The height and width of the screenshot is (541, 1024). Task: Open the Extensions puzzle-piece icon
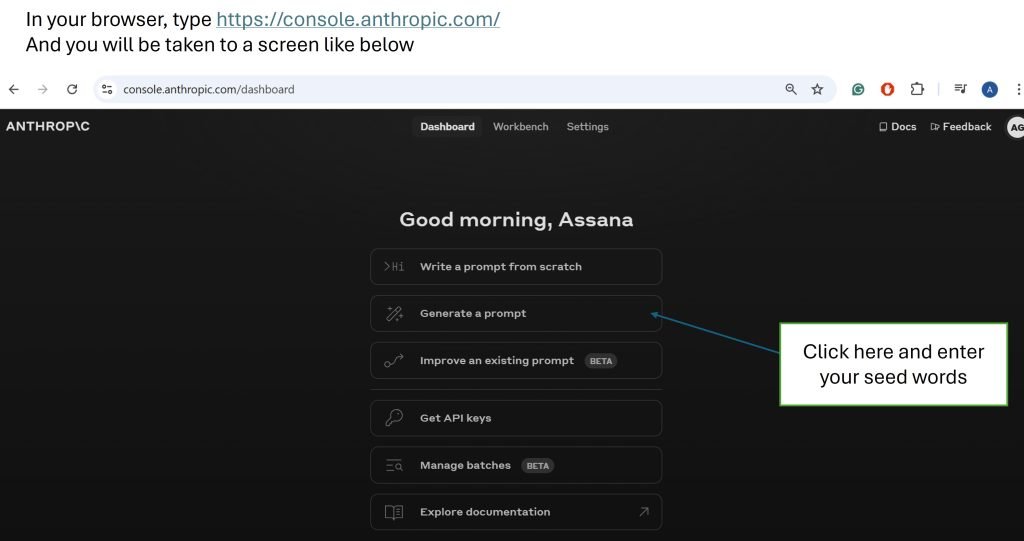pos(918,90)
